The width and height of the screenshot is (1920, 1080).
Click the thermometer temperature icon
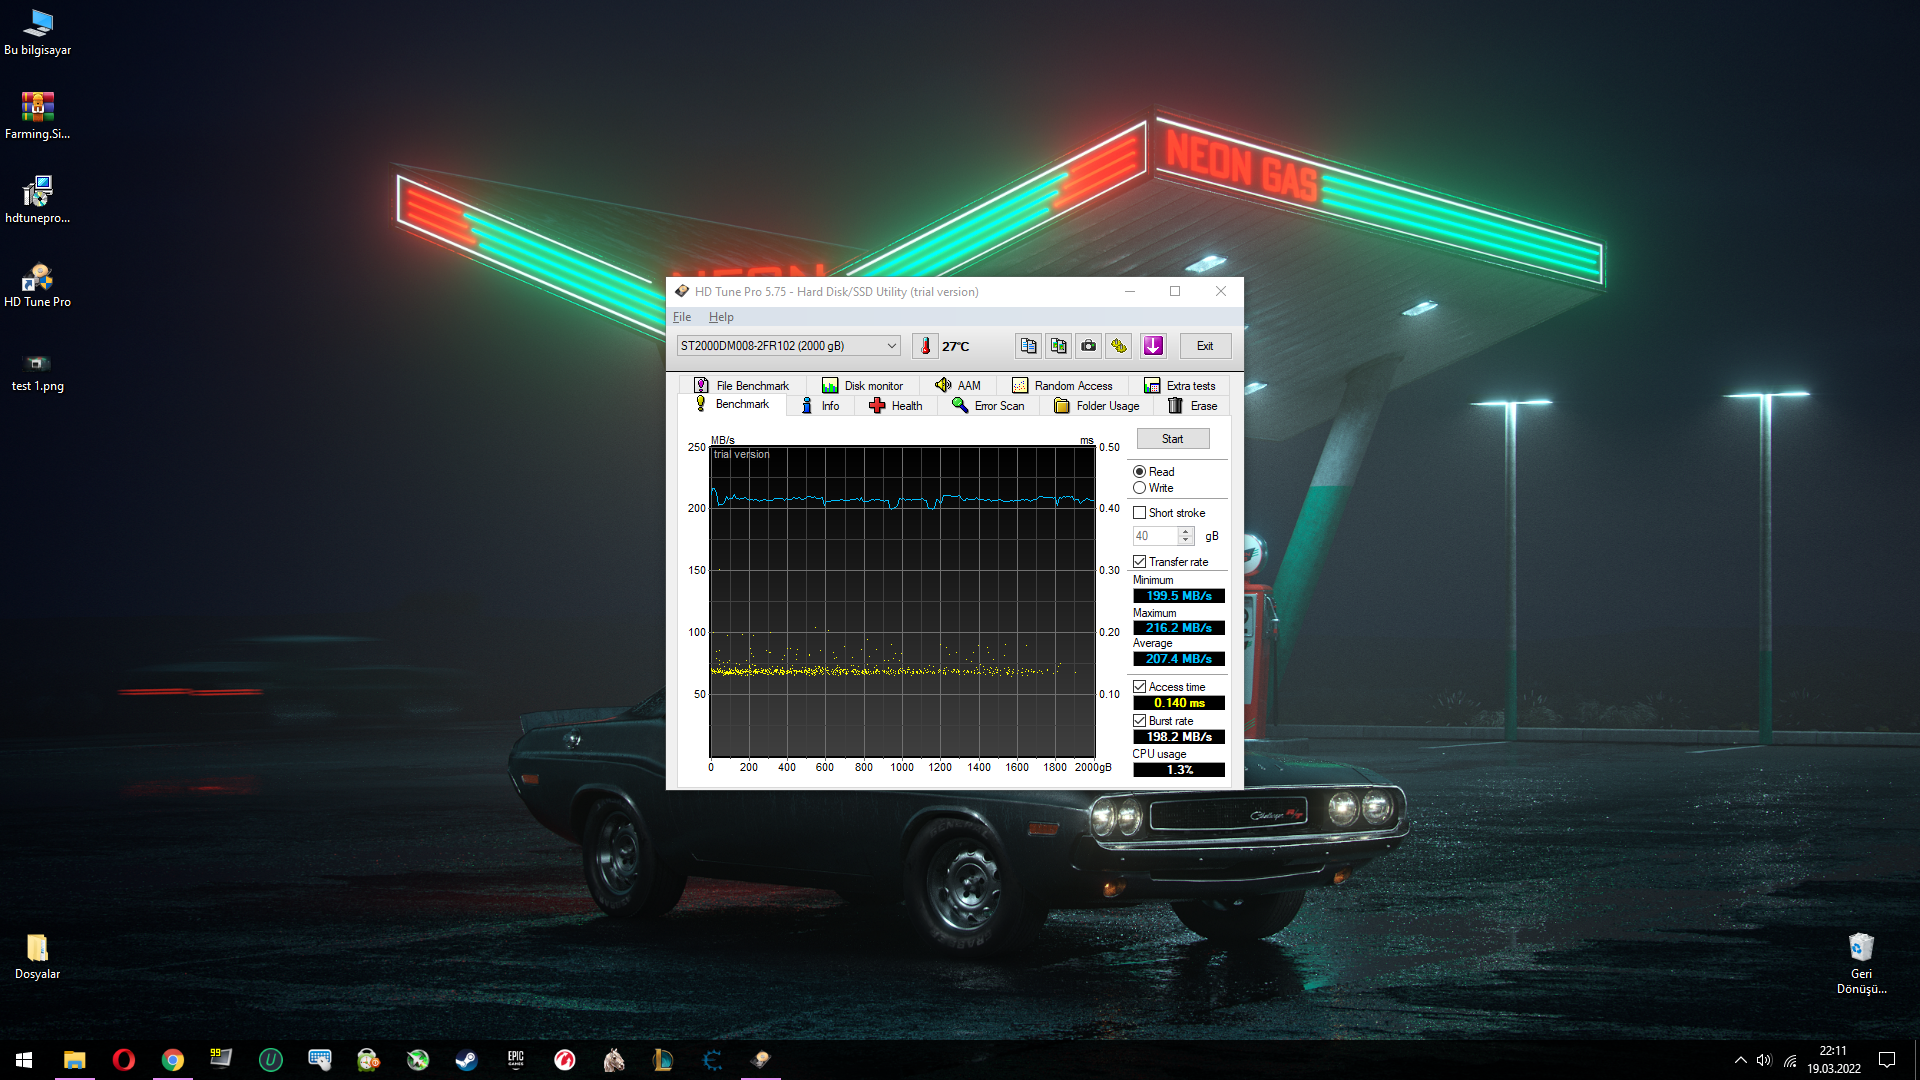click(925, 346)
